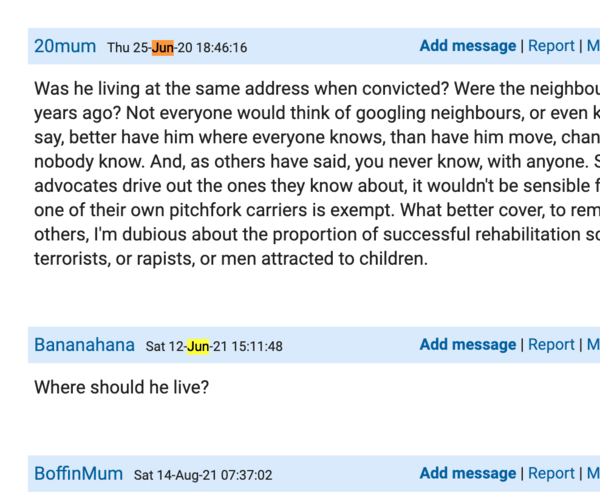600x504 pixels.
Task: Report the post by Bananahana
Action: click(x=551, y=345)
